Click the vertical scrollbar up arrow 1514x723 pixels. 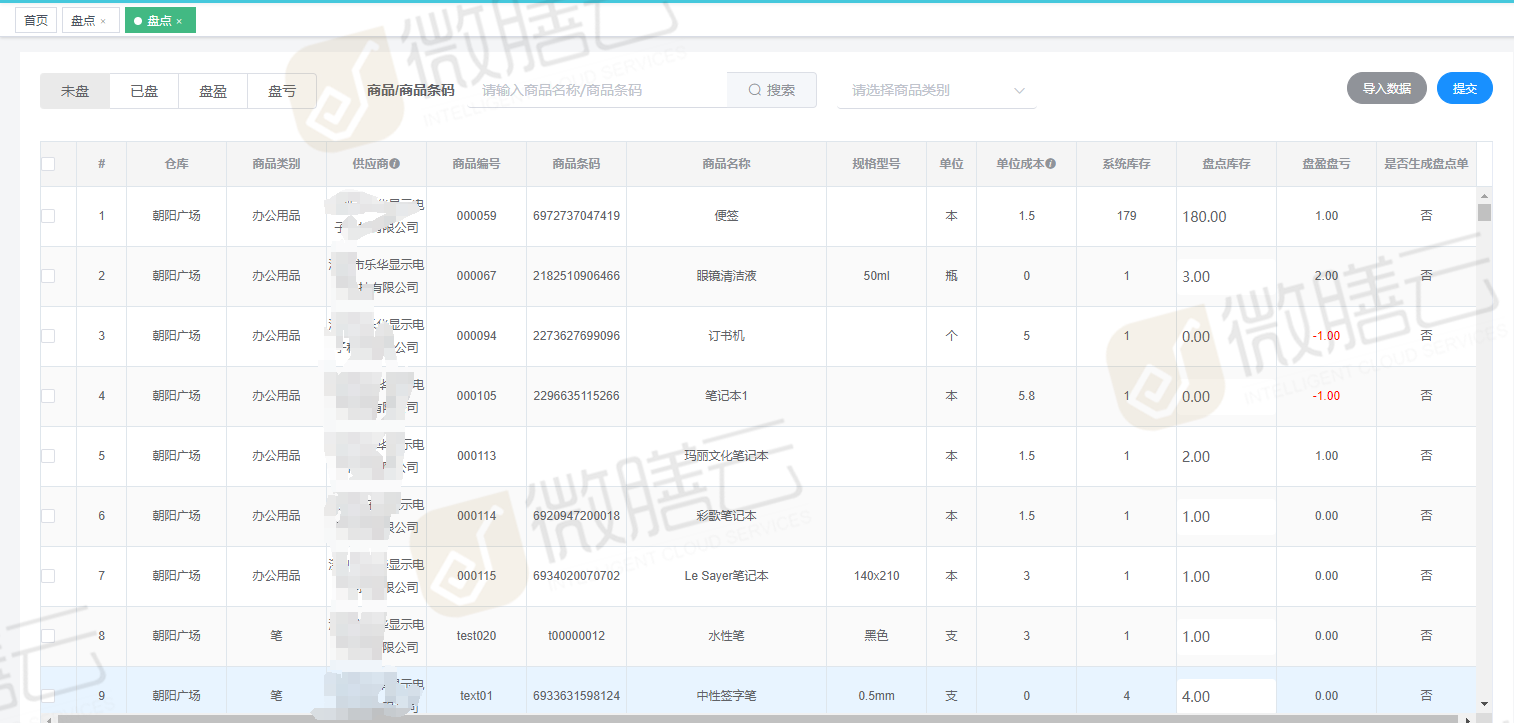(x=1484, y=196)
